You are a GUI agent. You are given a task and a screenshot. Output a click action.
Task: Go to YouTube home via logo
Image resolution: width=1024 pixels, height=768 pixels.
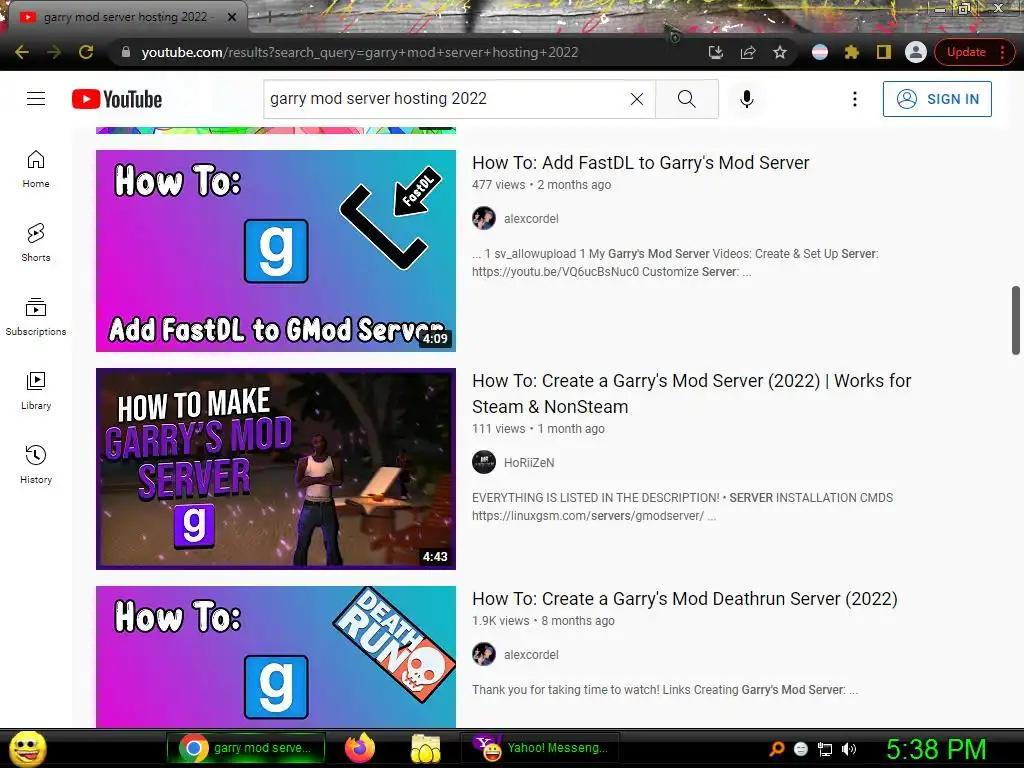click(117, 99)
